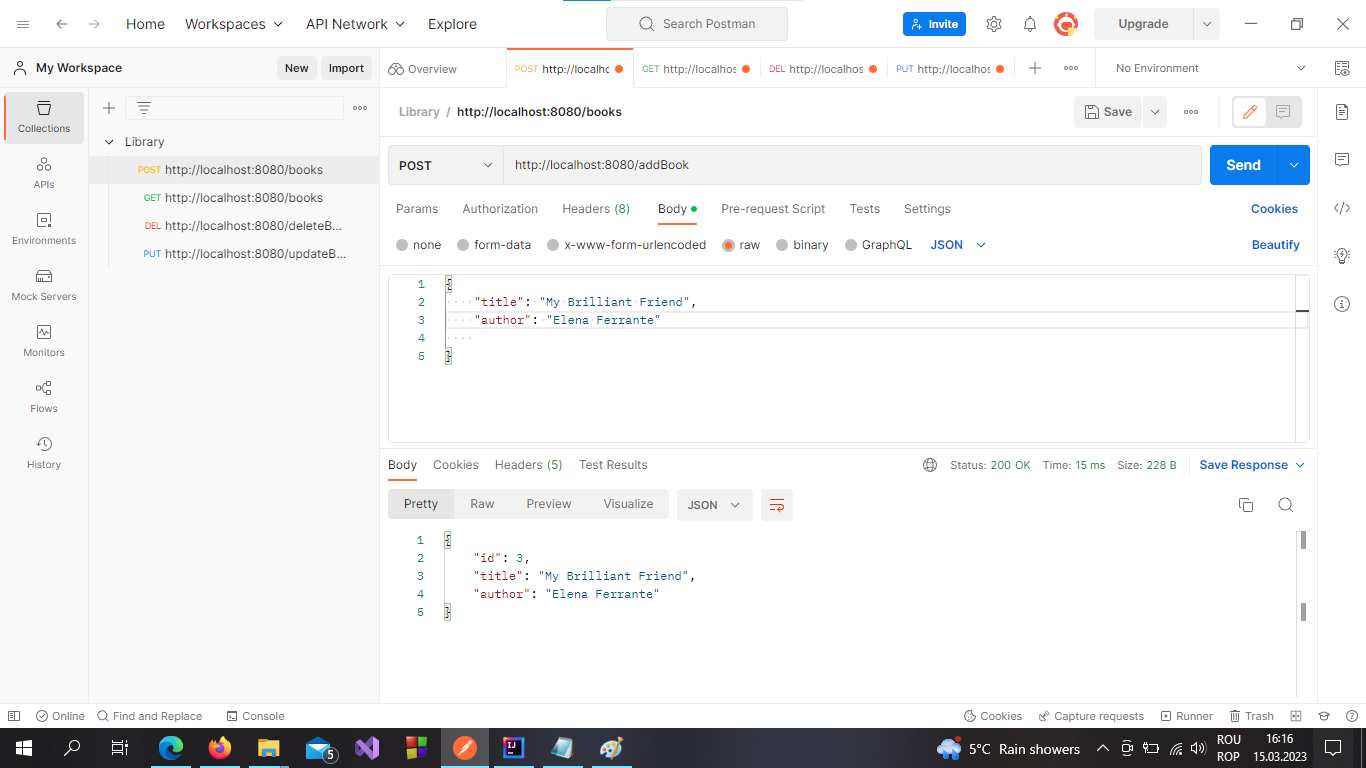Click the Invite button
The image size is (1366, 768).
(x=934, y=24)
